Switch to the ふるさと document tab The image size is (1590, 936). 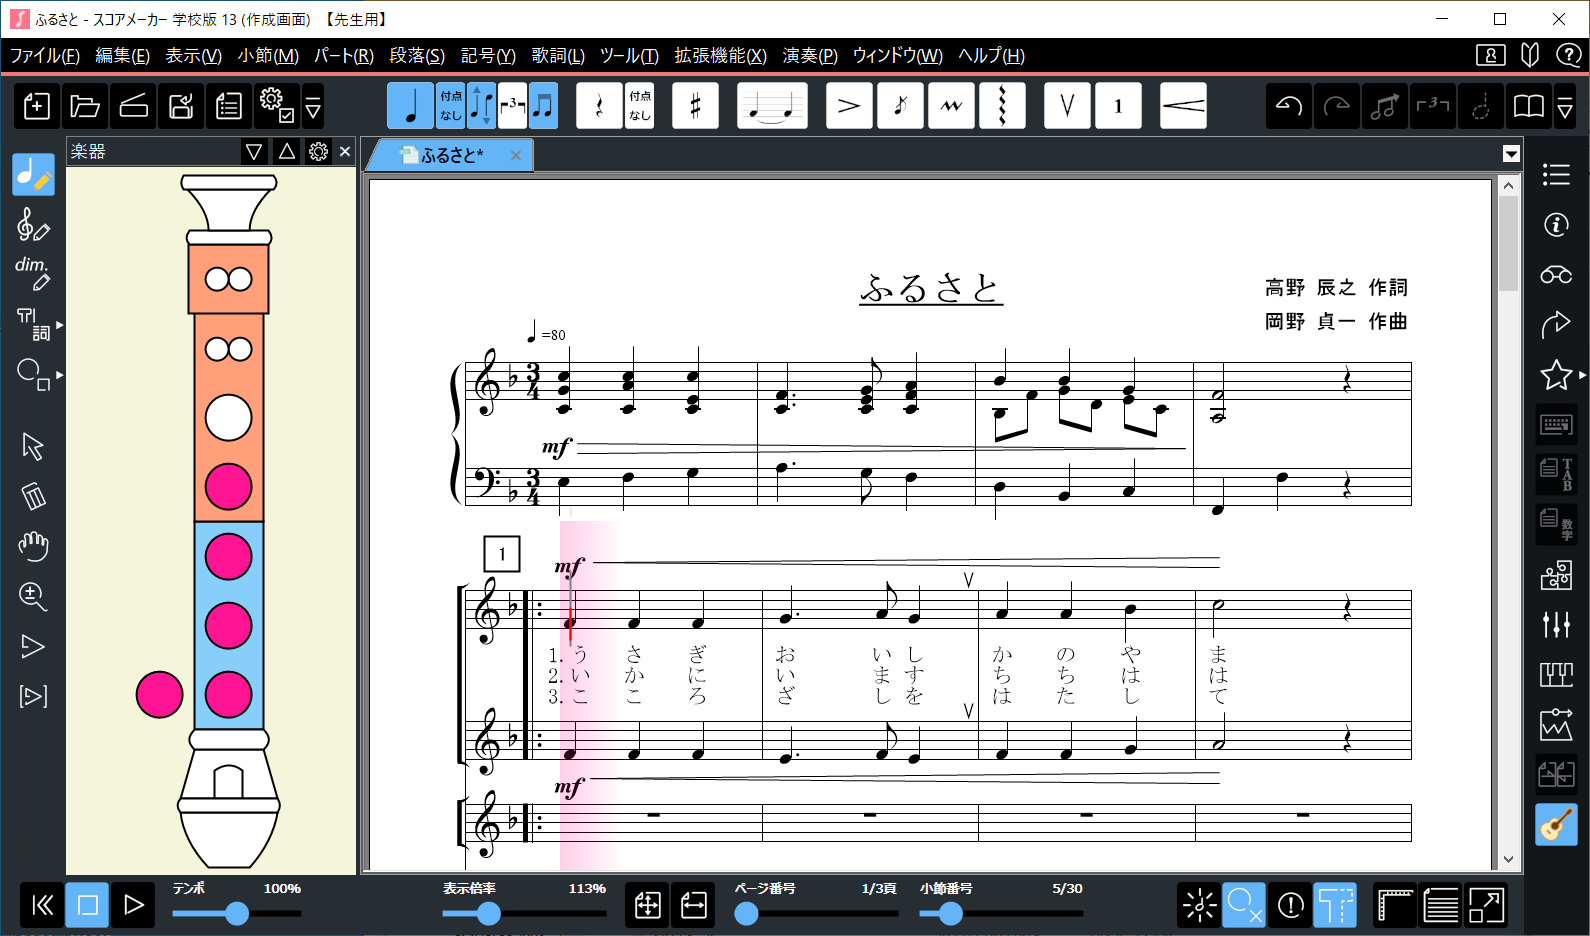click(450, 155)
